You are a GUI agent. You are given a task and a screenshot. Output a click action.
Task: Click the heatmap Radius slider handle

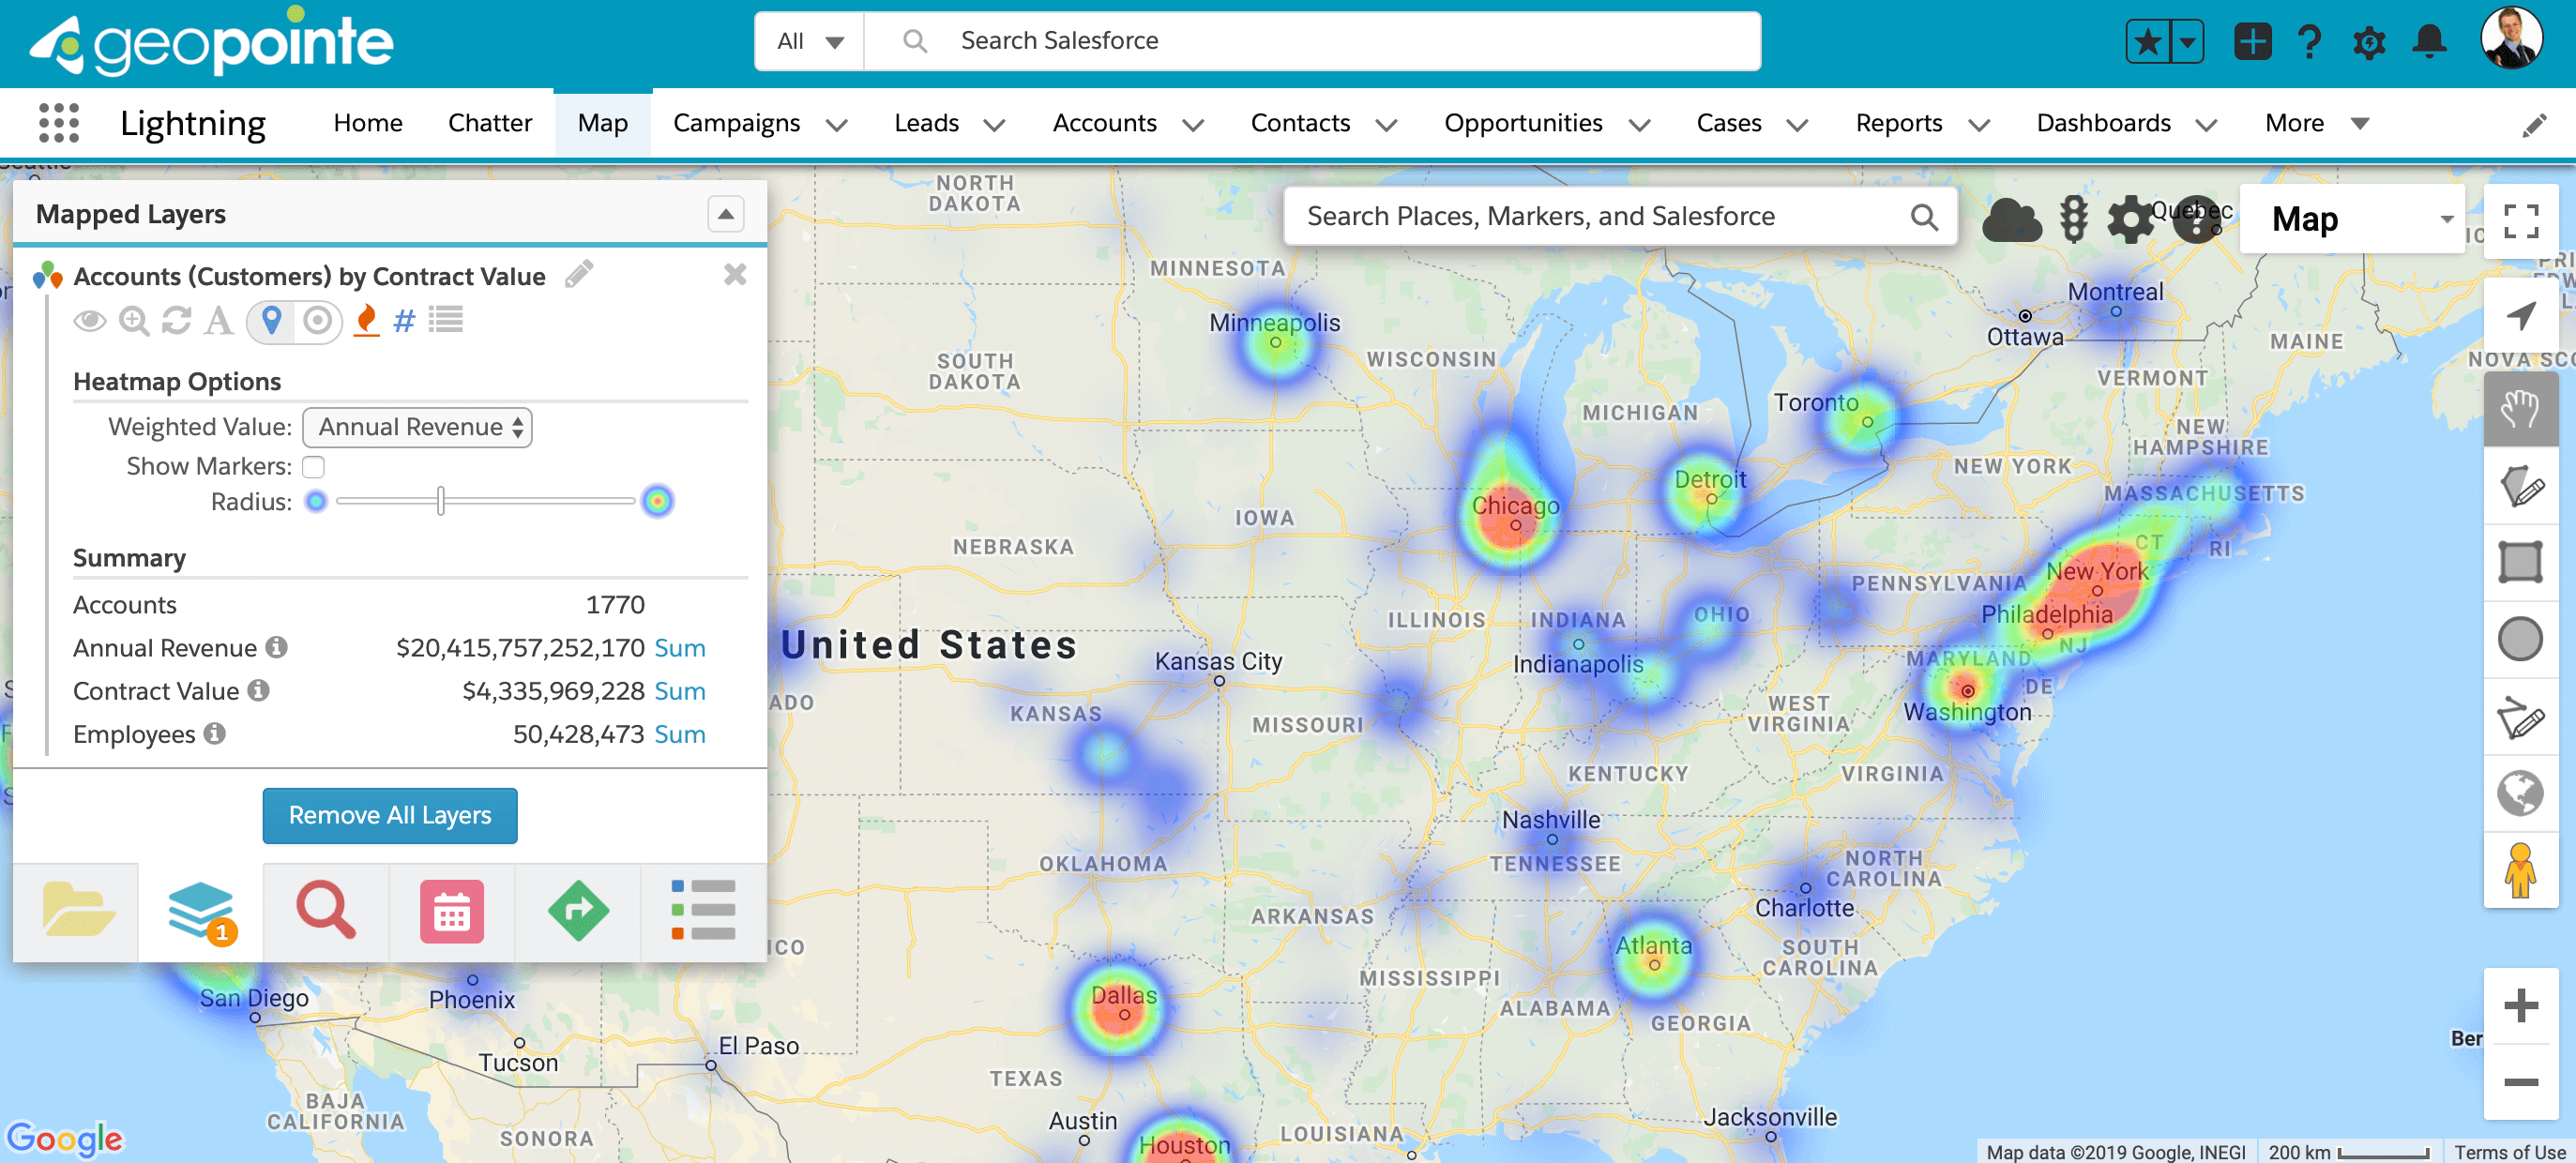441,500
